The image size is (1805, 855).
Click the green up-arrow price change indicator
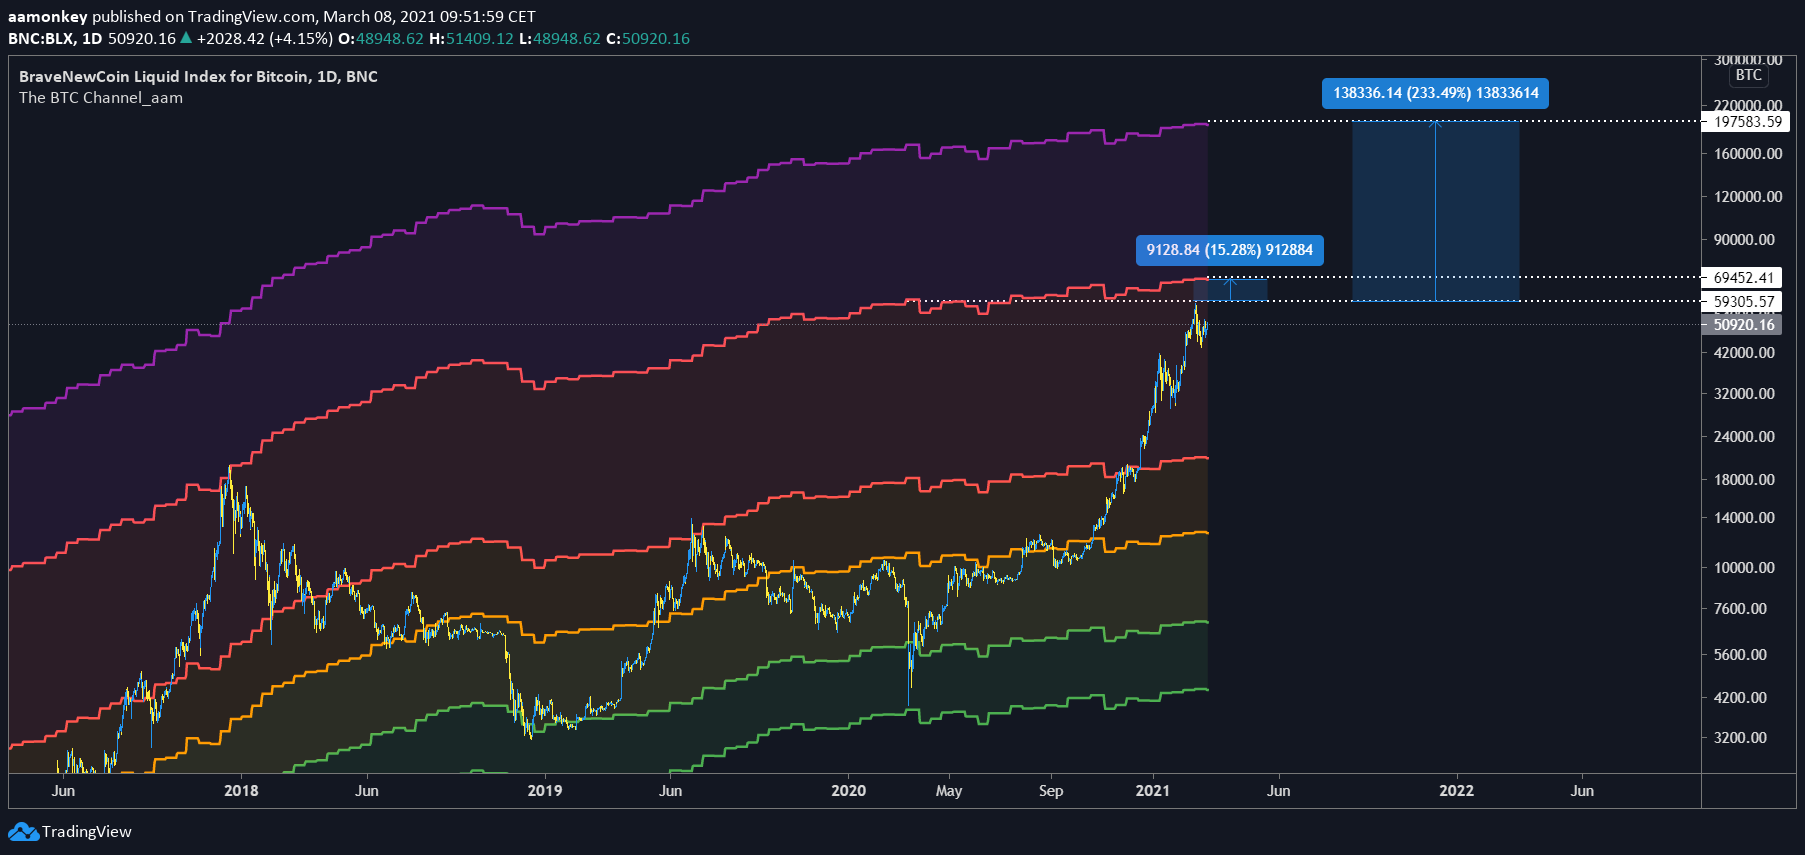click(186, 38)
